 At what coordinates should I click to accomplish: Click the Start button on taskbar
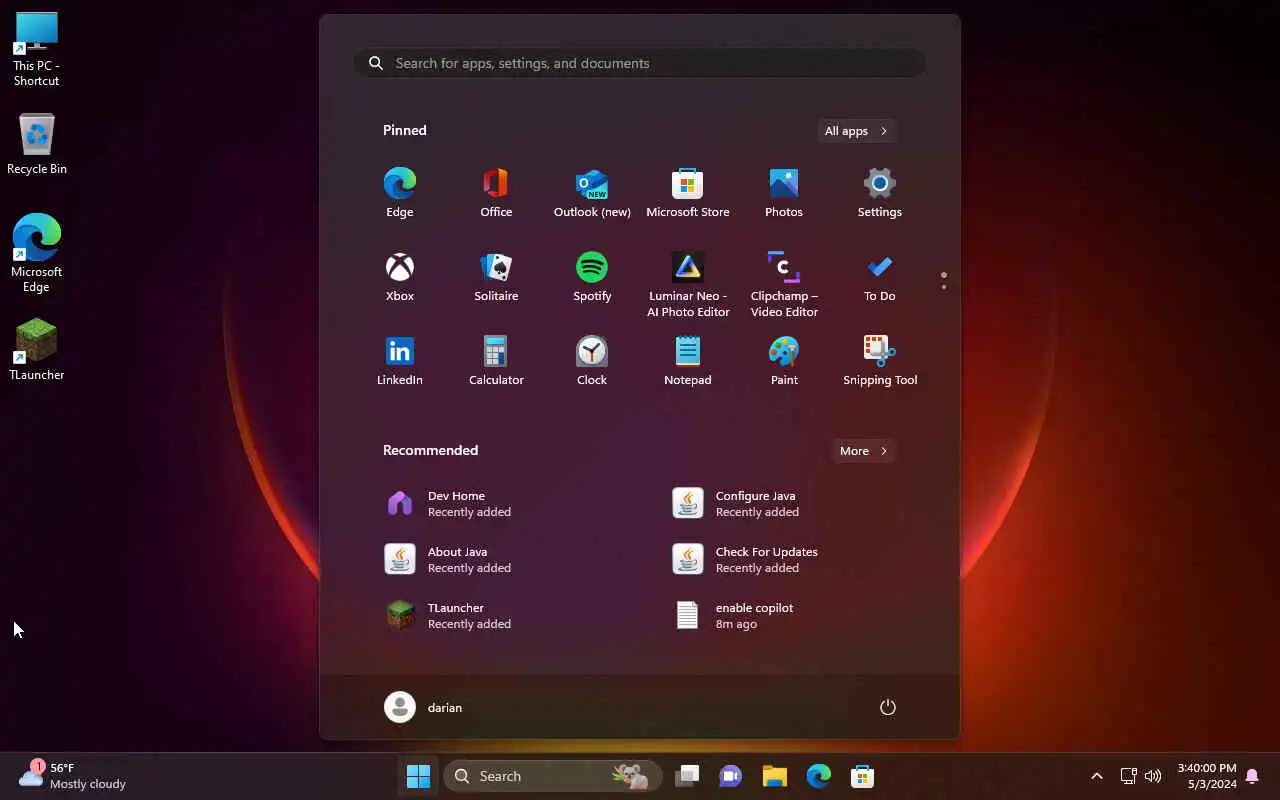(x=418, y=776)
